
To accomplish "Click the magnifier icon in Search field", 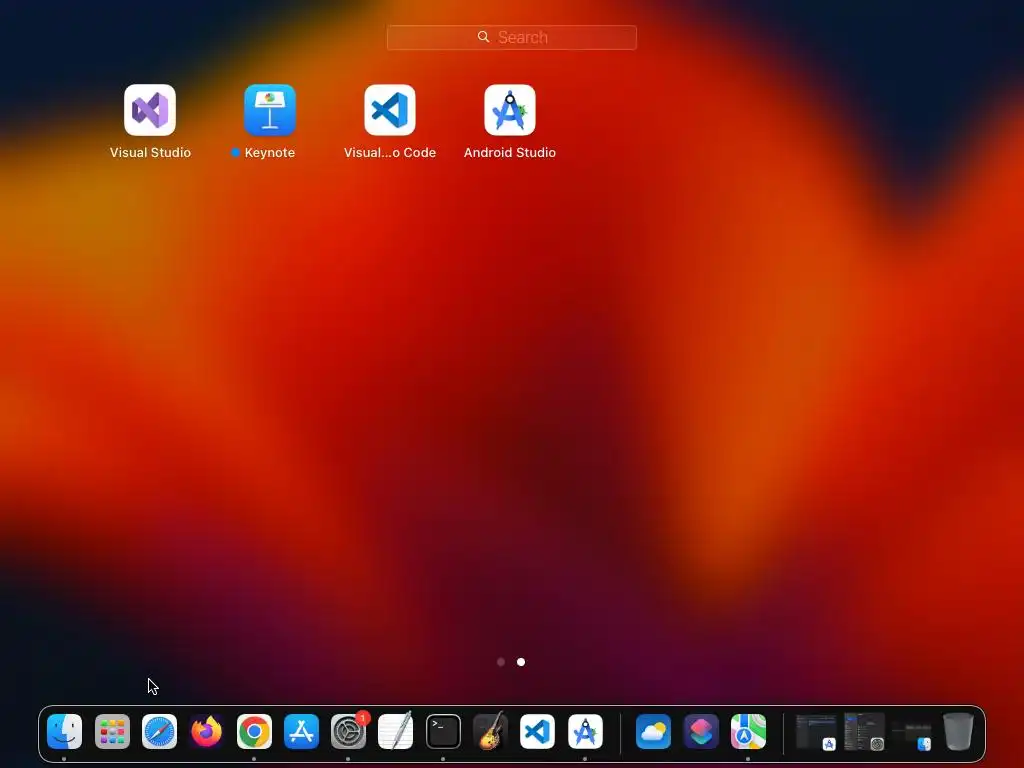I will click(483, 37).
